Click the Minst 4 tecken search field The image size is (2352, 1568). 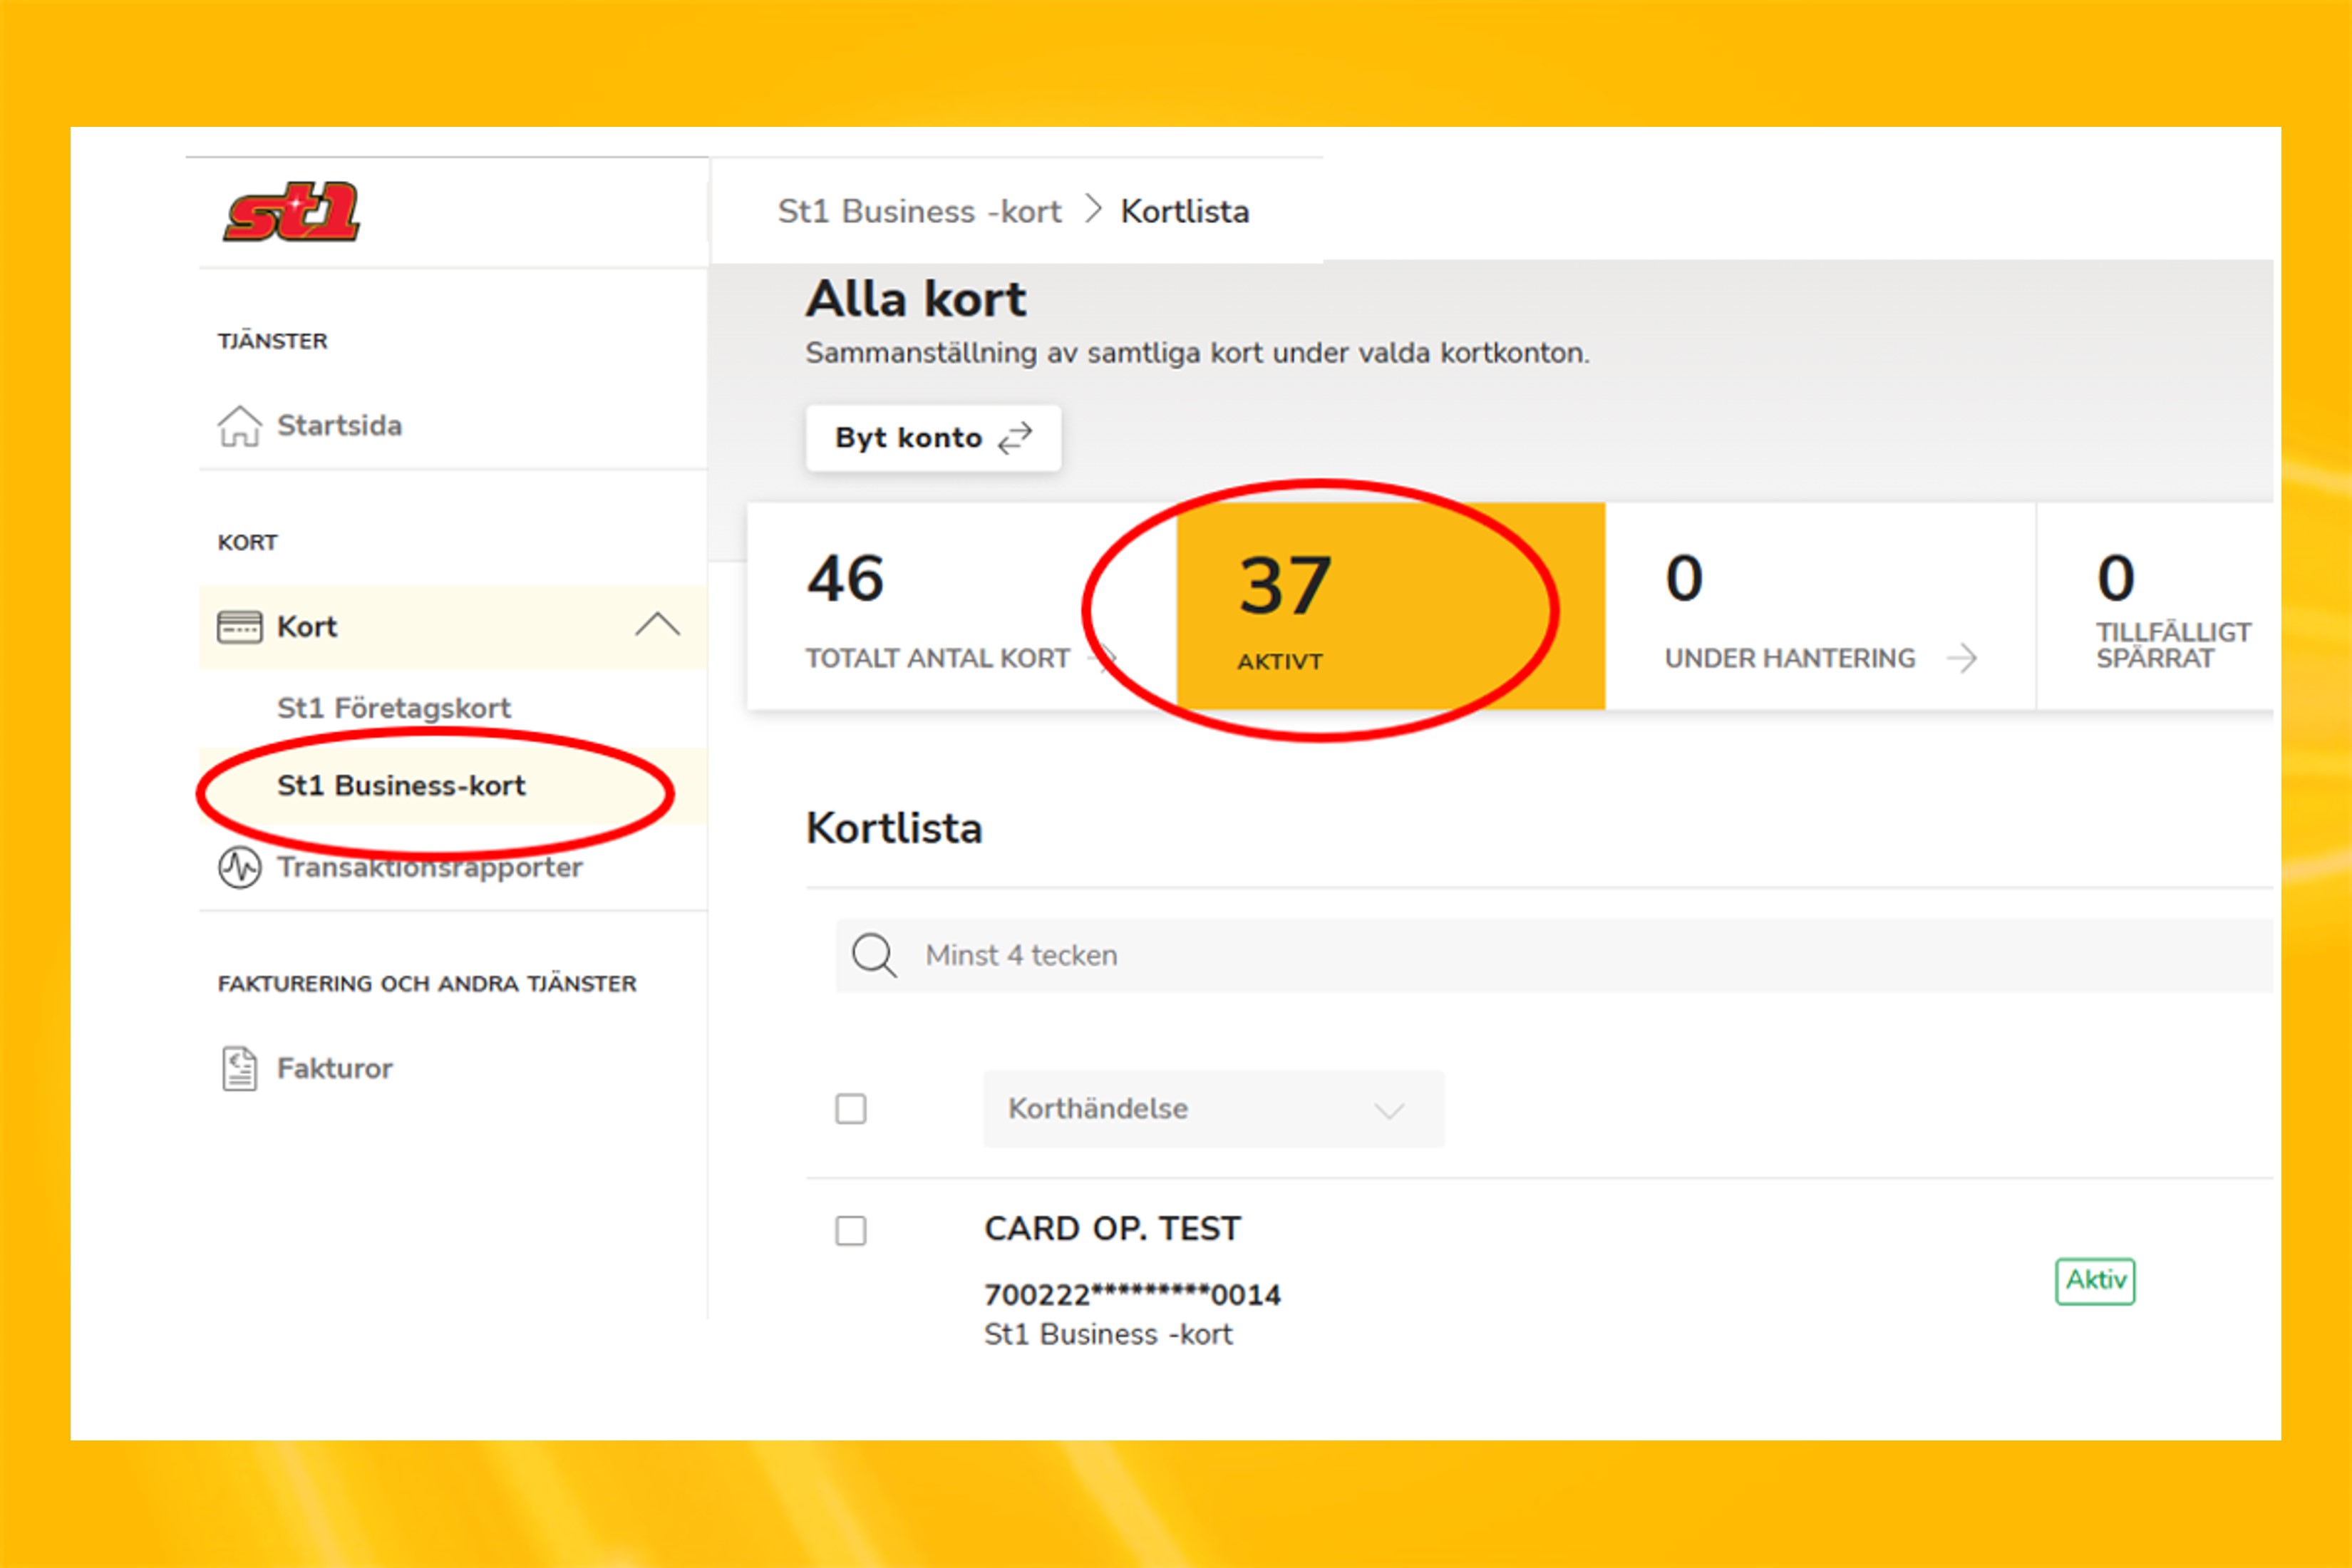click(1554, 956)
